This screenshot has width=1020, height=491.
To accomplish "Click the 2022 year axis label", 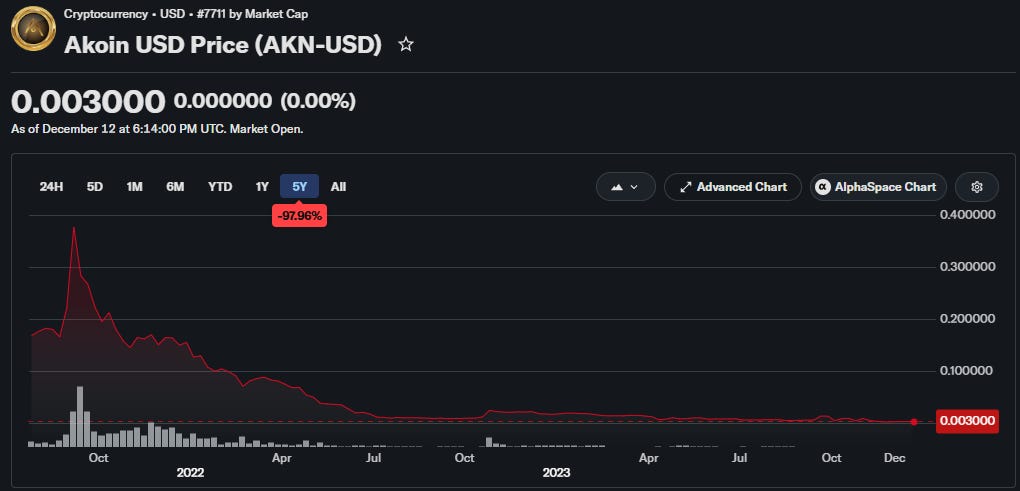I will pos(191,473).
